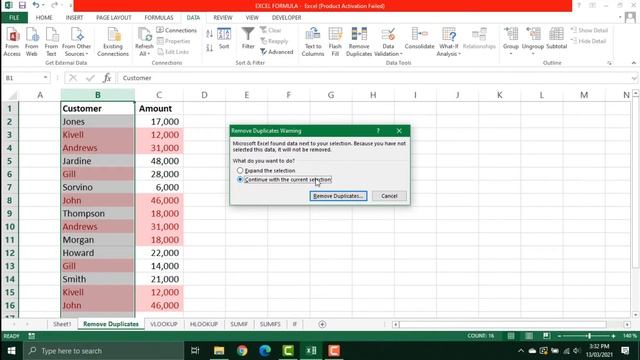Click the zoom out minus button
Screen dimensions: 640x360
tap(560, 336)
